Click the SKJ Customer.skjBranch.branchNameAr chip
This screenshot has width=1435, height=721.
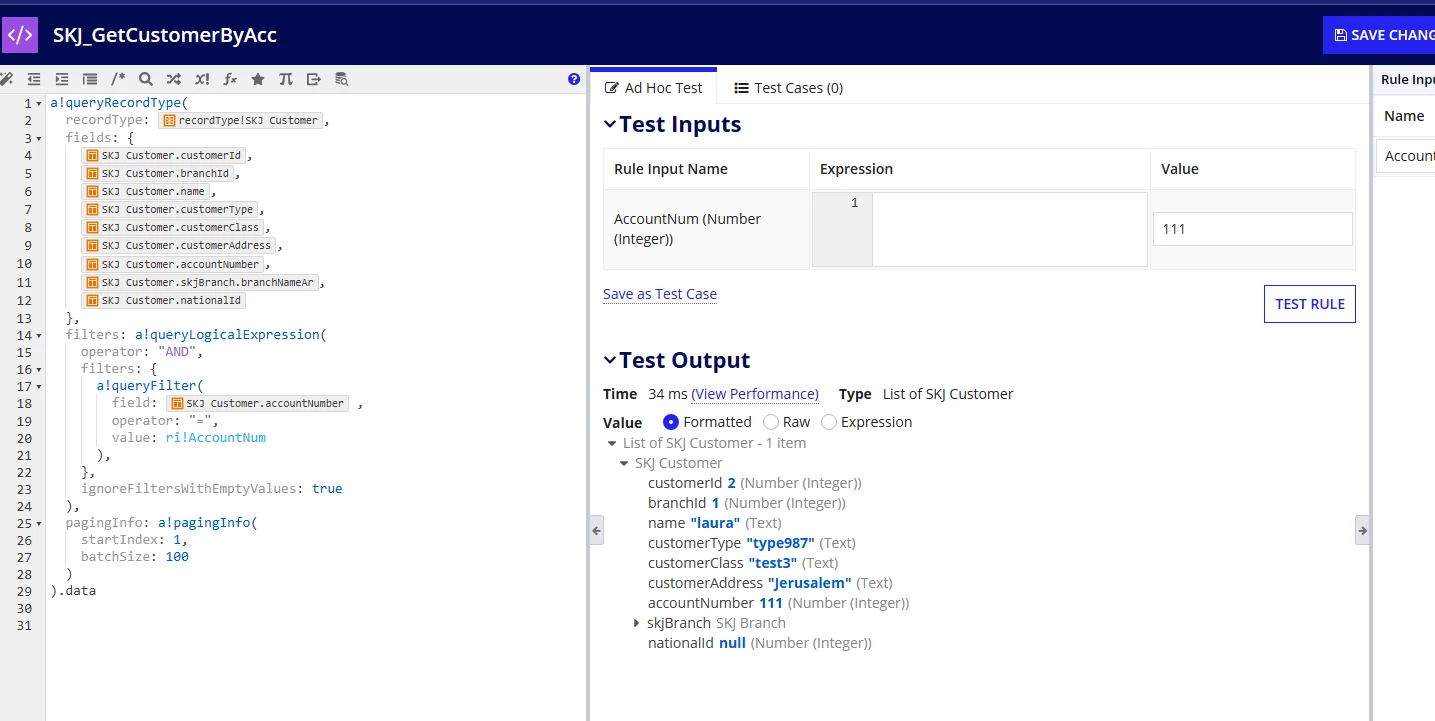click(x=200, y=282)
